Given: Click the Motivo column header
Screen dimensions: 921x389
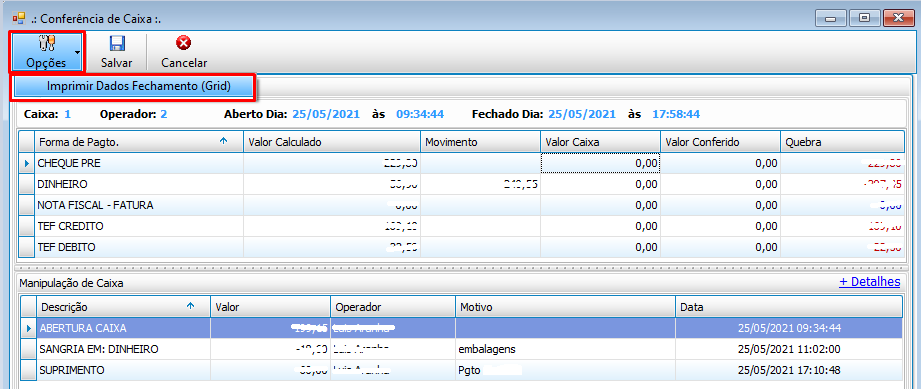Looking at the screenshot, I should pos(566,307).
